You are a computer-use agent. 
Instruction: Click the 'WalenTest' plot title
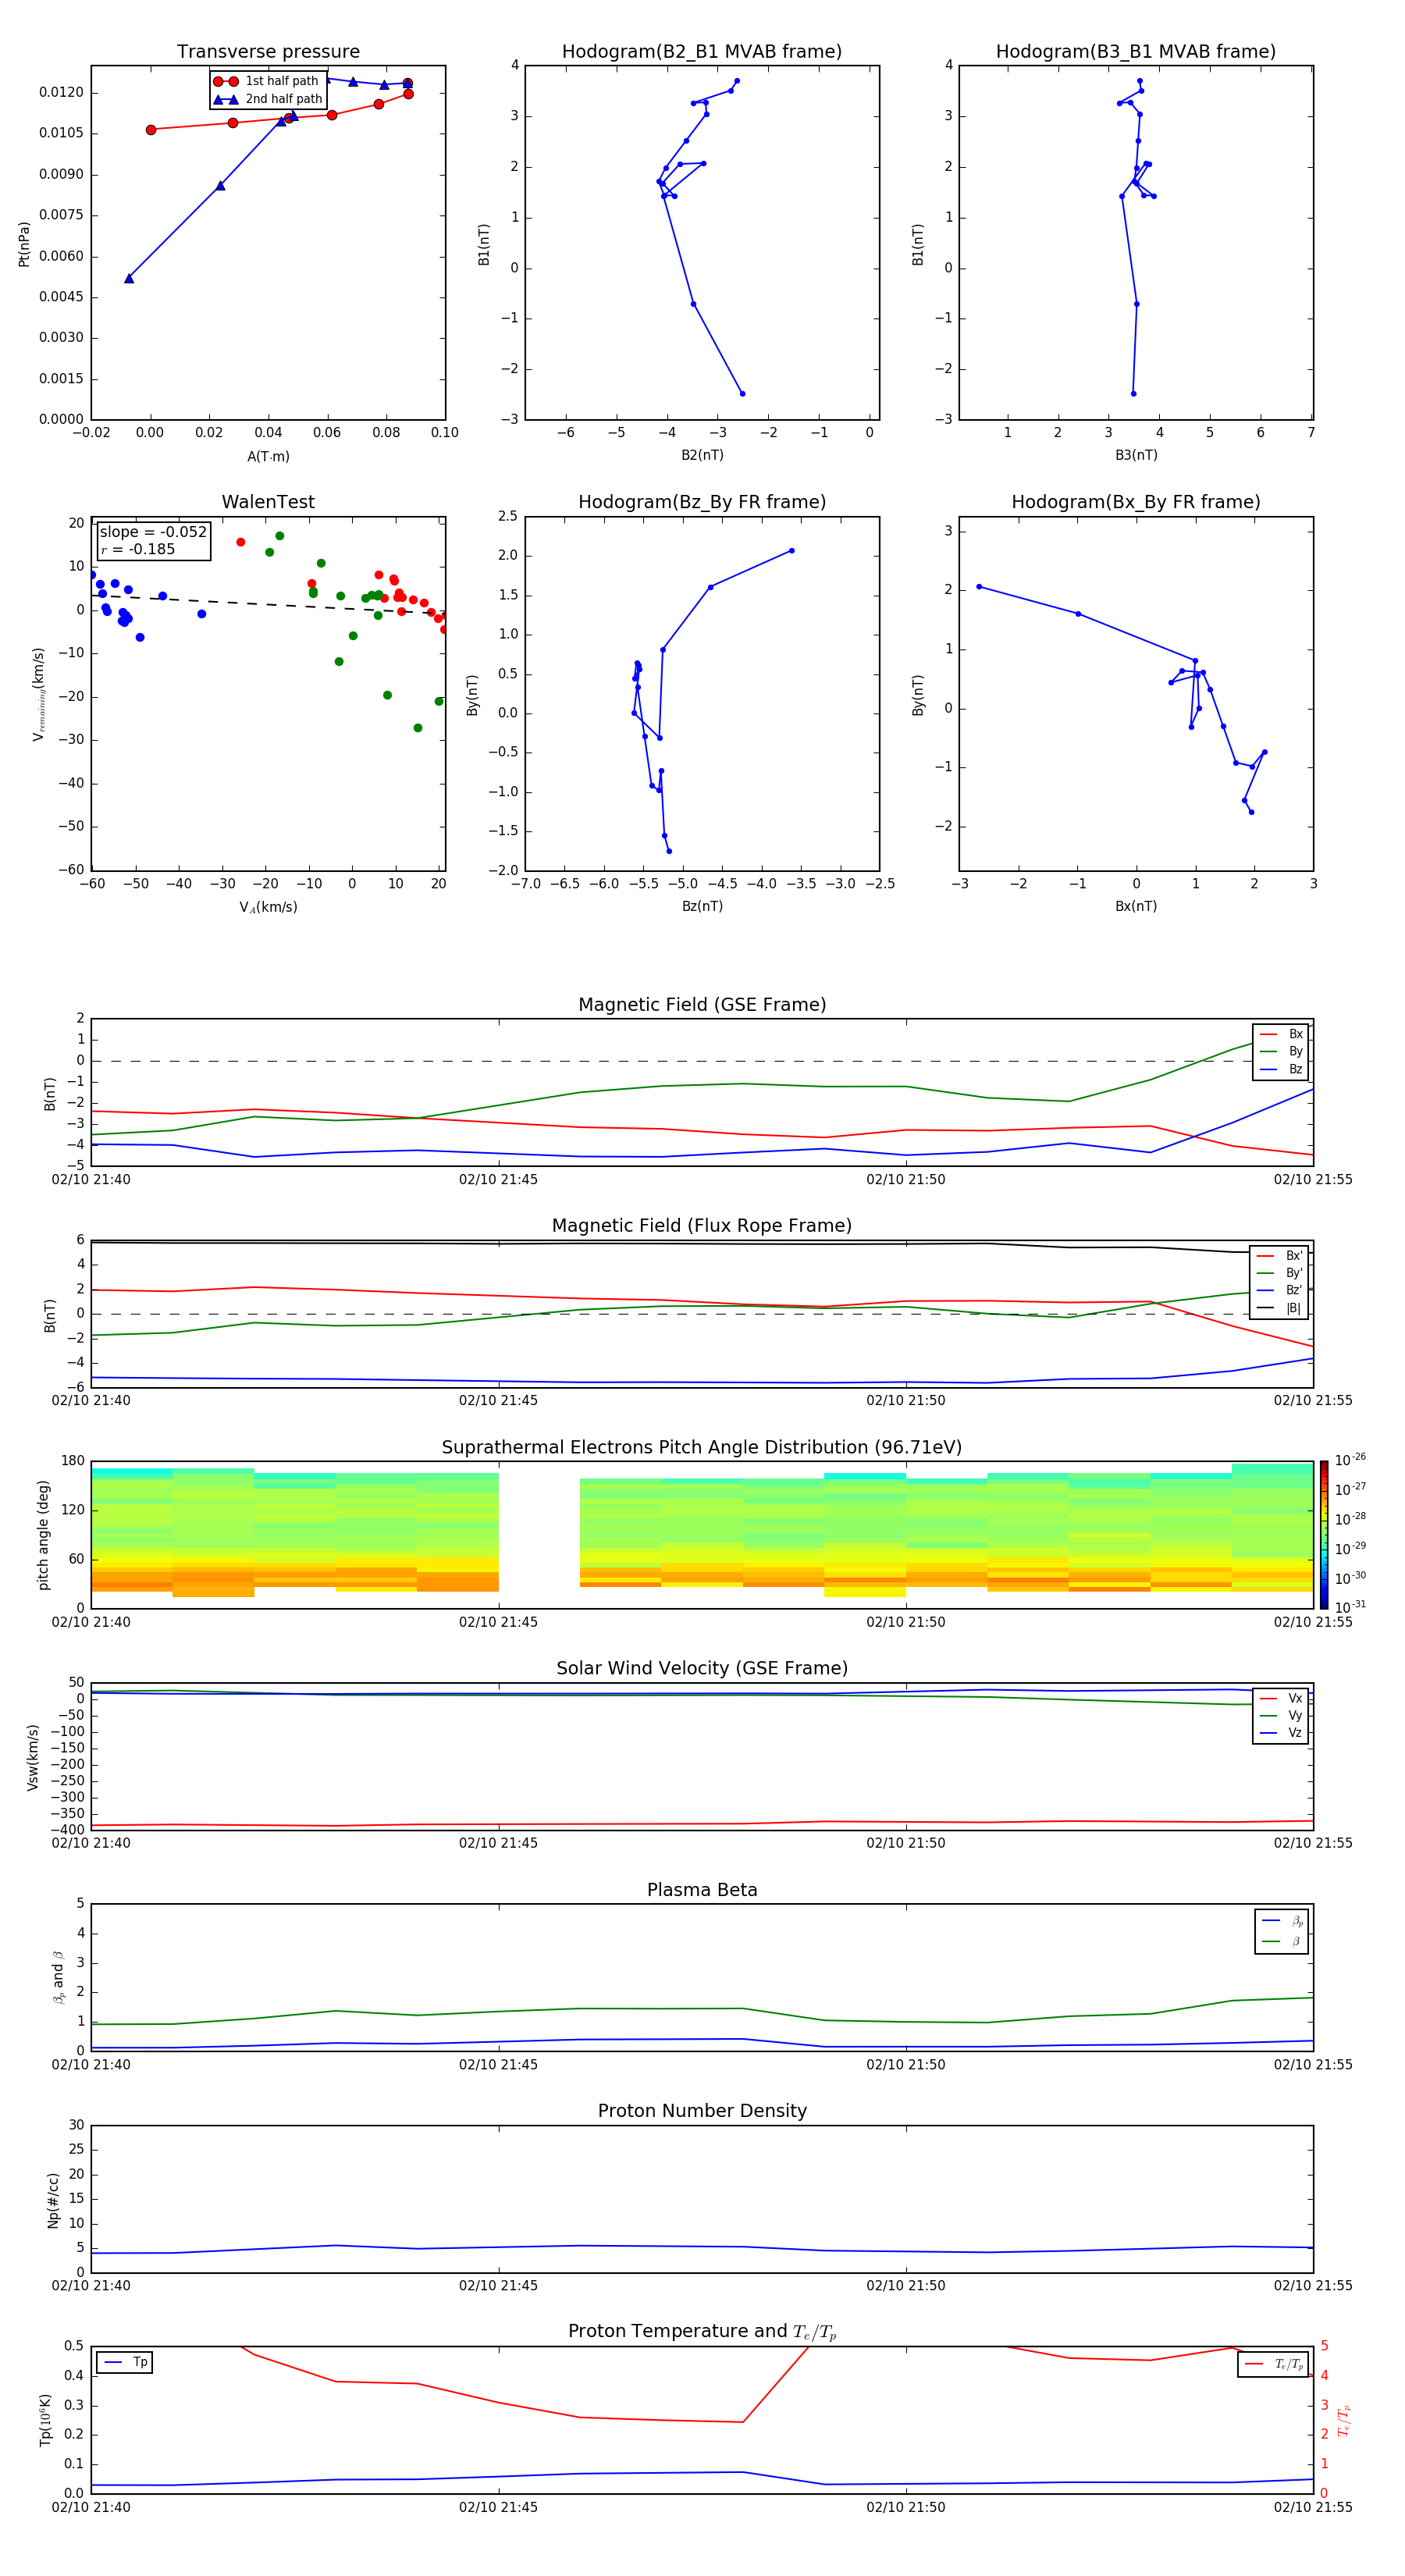[268, 502]
